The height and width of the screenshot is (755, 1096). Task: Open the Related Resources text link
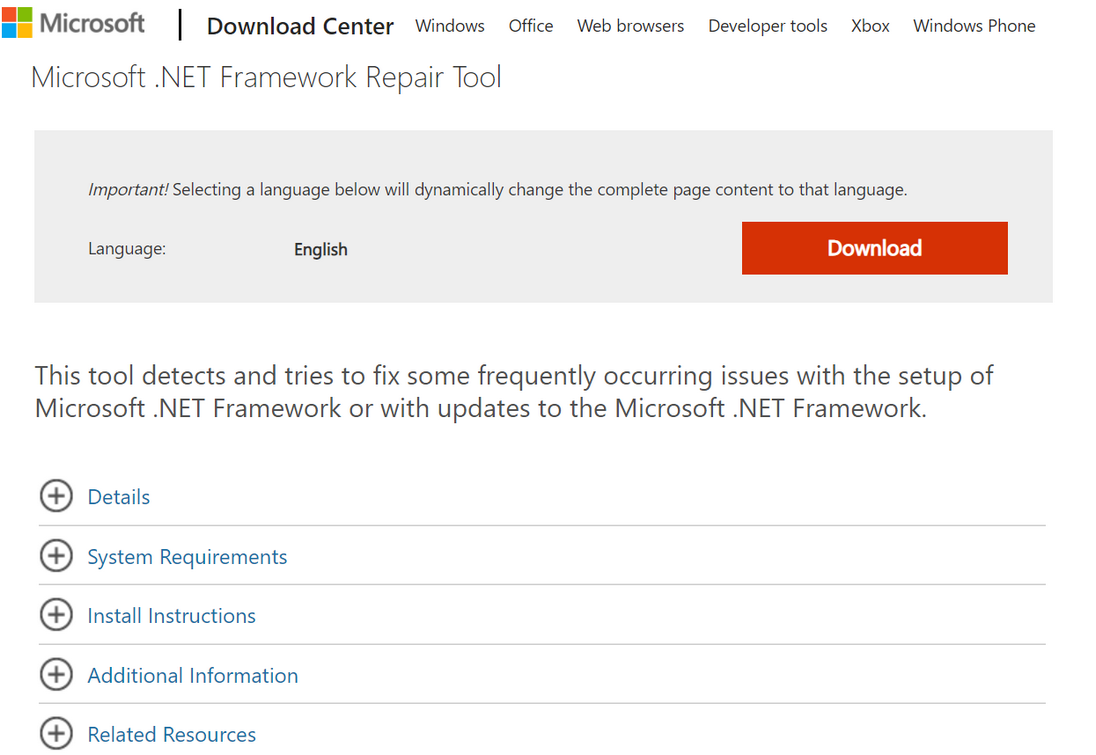(172, 735)
